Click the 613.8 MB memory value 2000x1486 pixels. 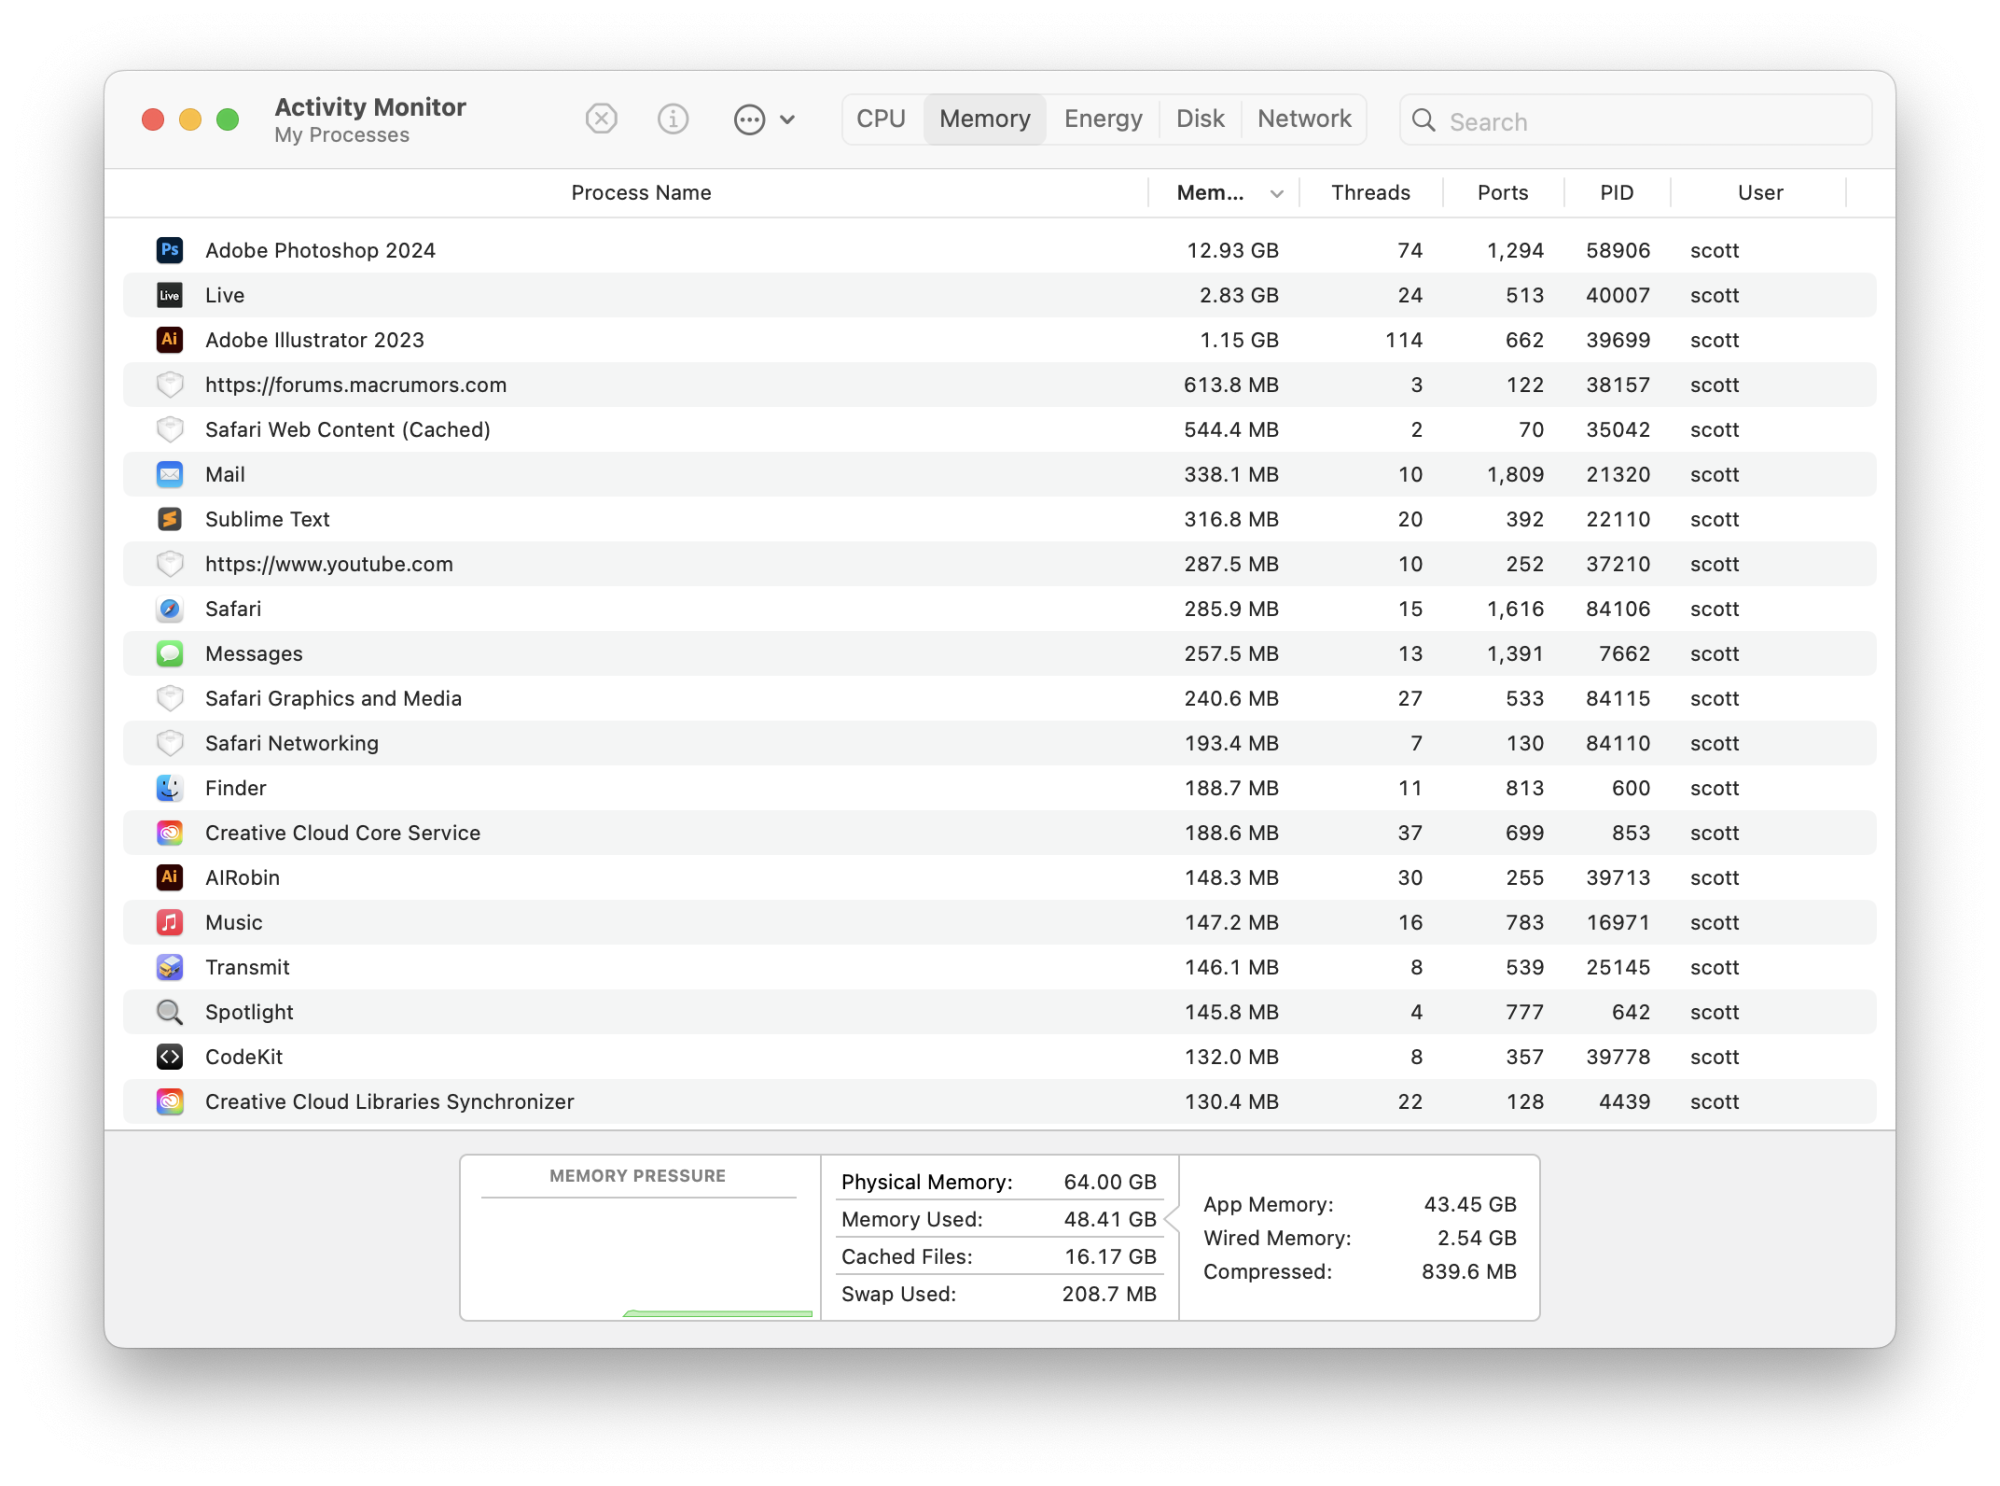[x=1231, y=384]
